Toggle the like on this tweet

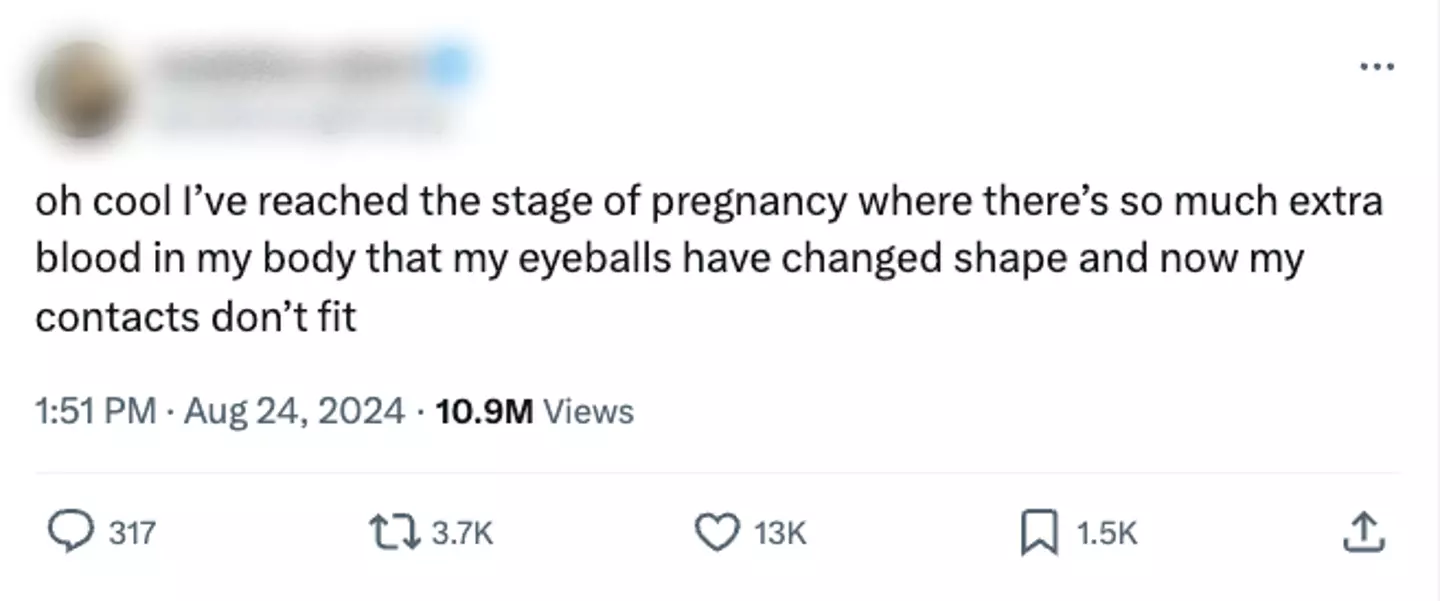coord(717,533)
